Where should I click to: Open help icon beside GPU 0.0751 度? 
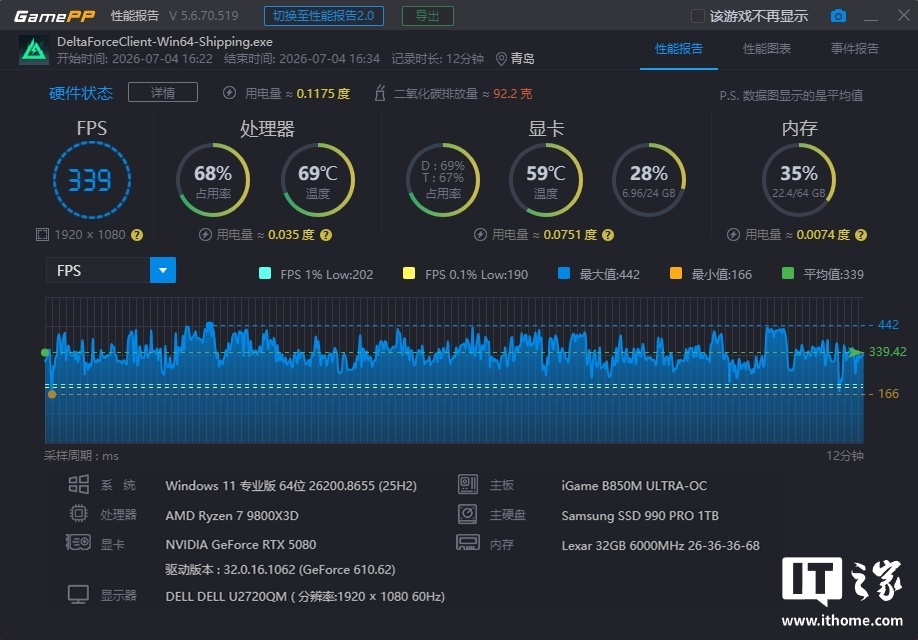(608, 235)
